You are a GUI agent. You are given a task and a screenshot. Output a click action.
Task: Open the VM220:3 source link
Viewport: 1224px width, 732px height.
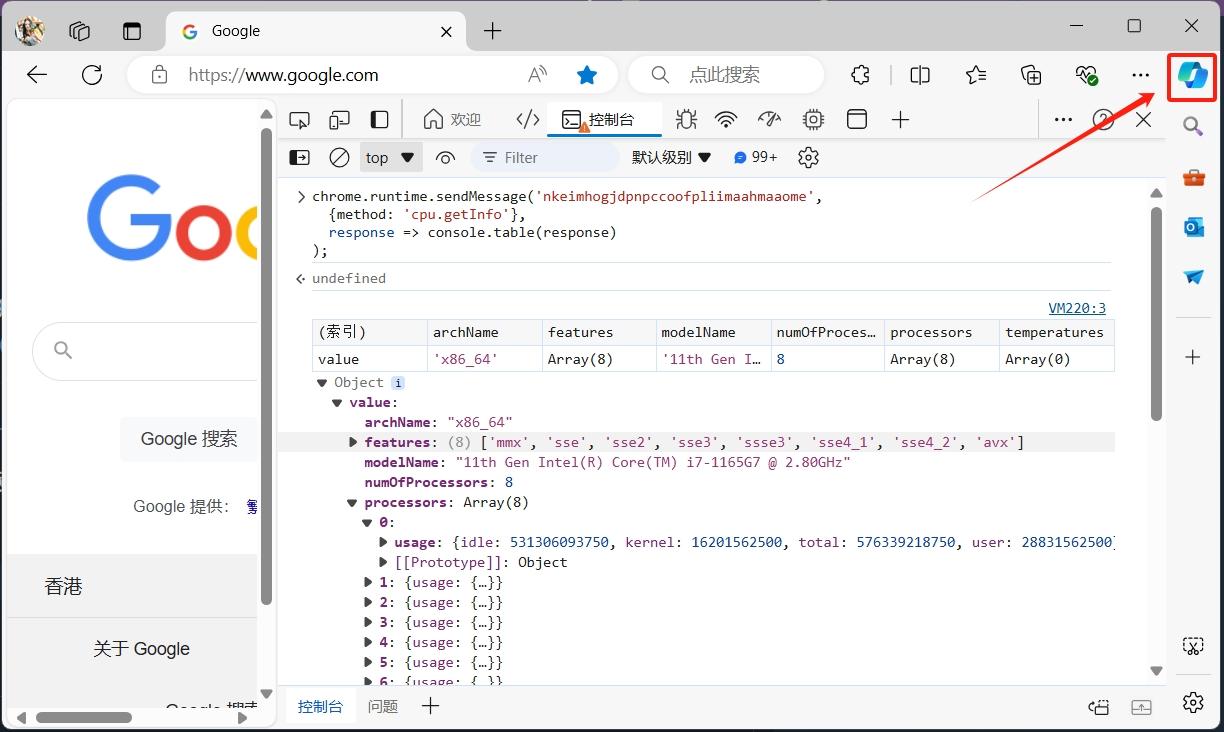(x=1076, y=308)
